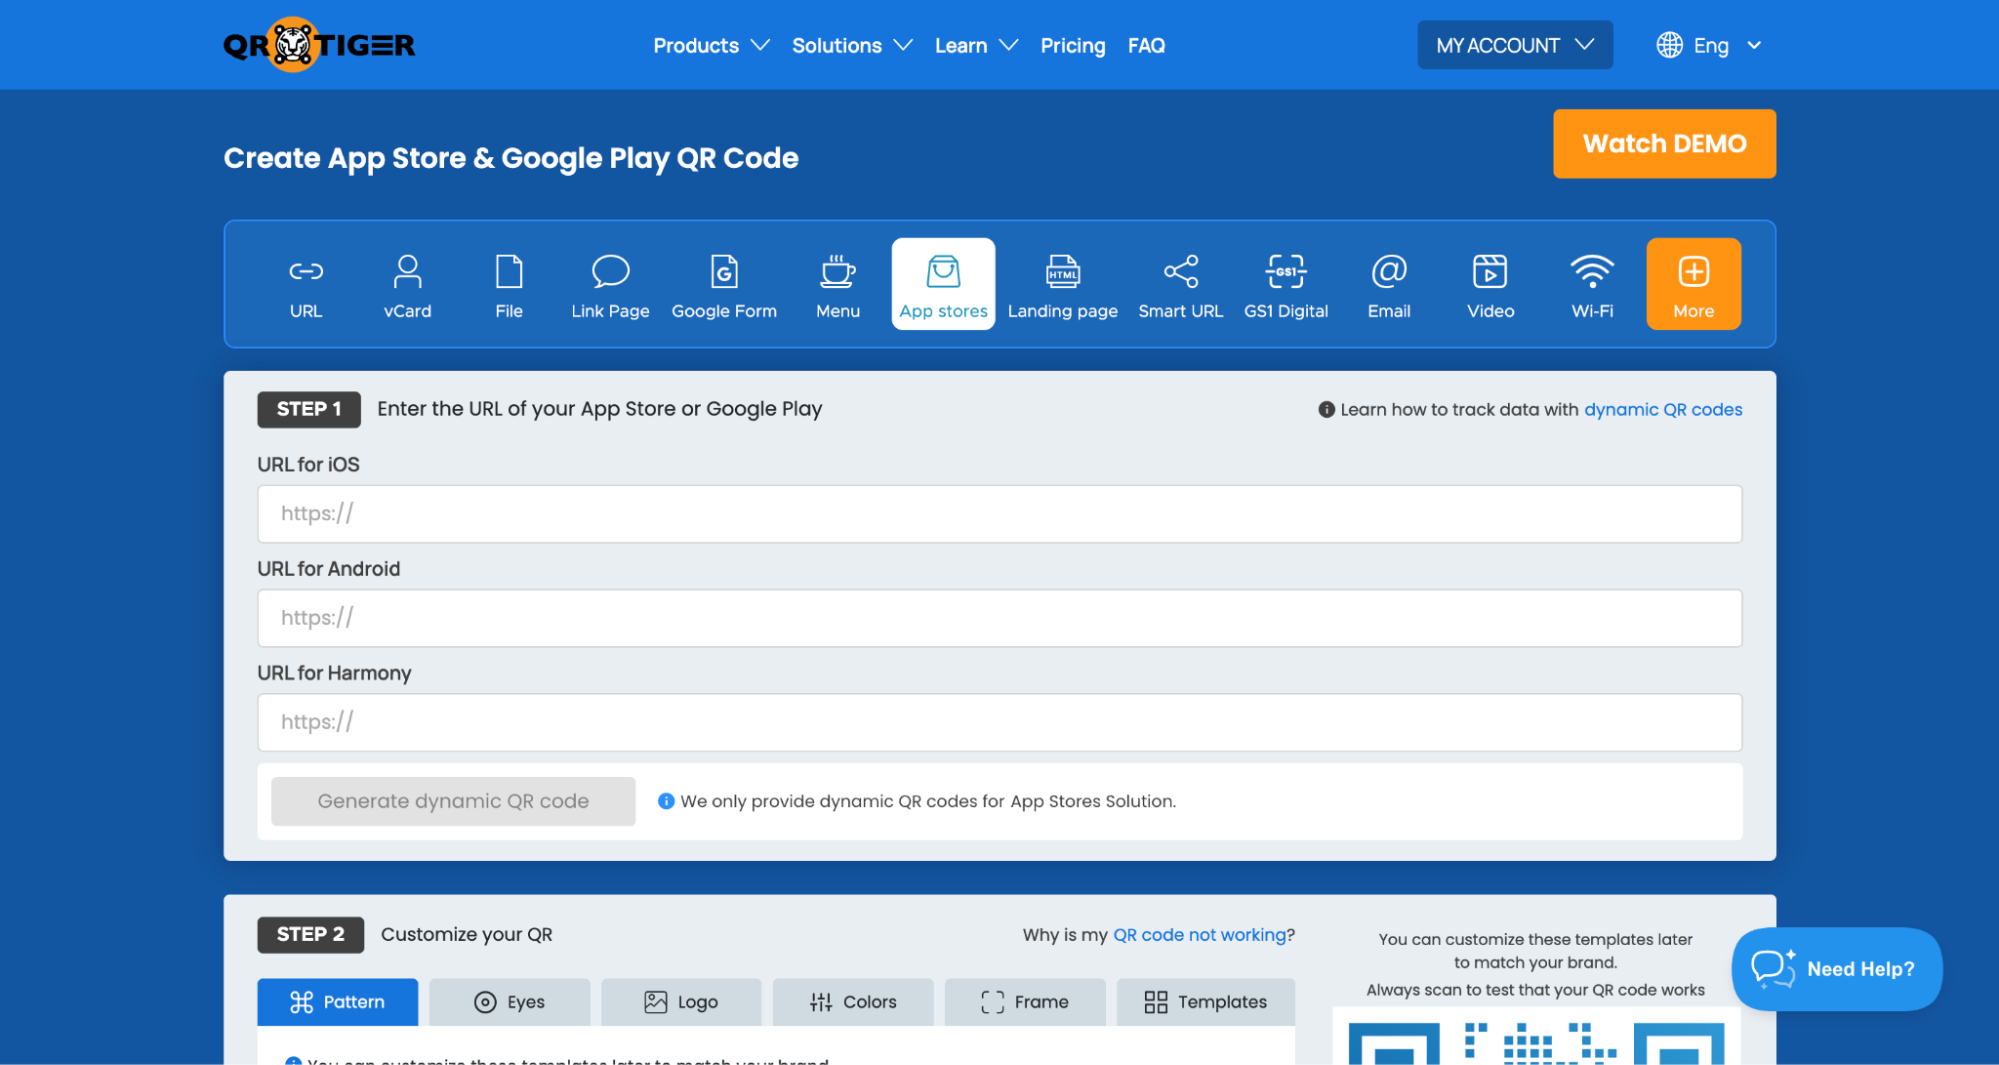
Task: Select the Wi-Fi QR code type
Action: click(x=1592, y=285)
